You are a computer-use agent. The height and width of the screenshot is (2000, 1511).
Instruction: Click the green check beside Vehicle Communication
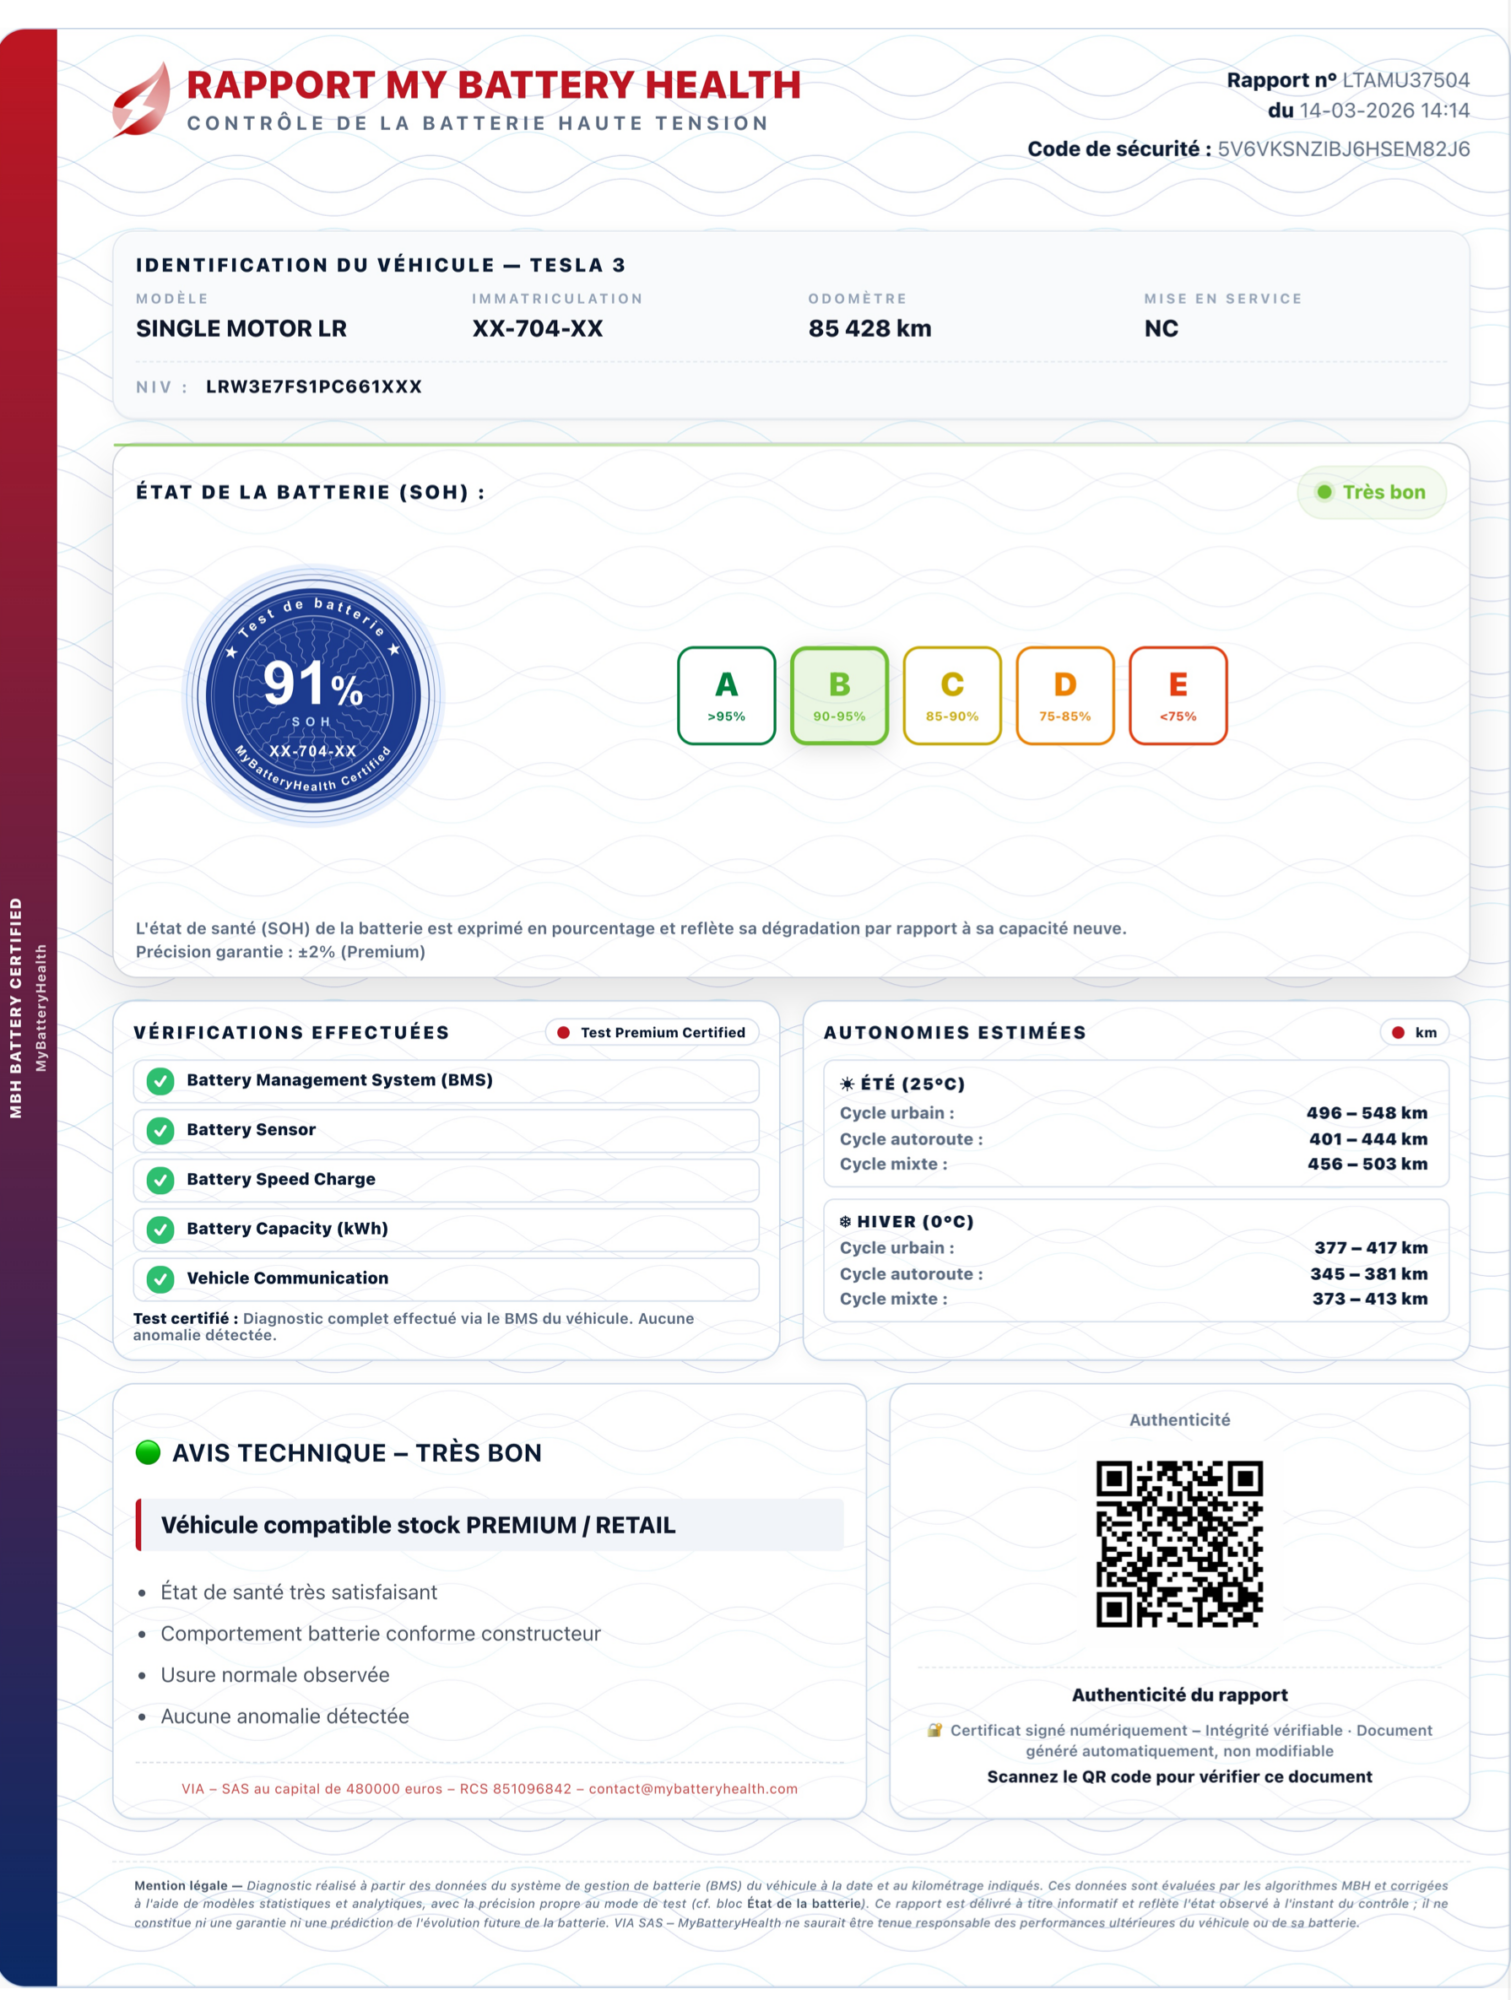[160, 1279]
